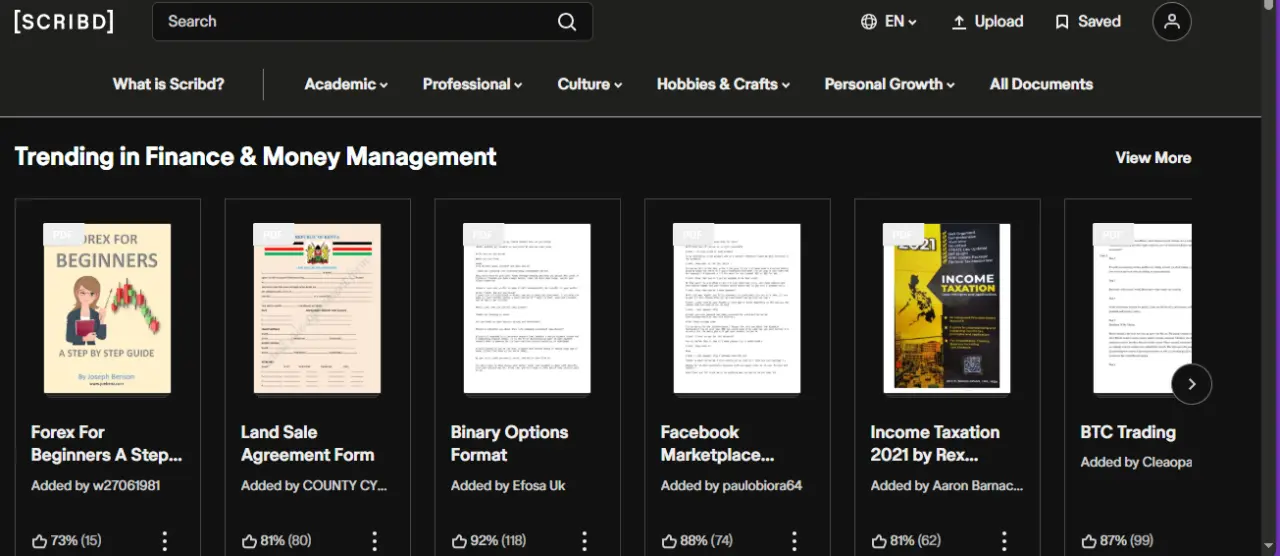The height and width of the screenshot is (556, 1280).
Task: Open Income Taxation 2021 by Rex title
Action: point(935,443)
